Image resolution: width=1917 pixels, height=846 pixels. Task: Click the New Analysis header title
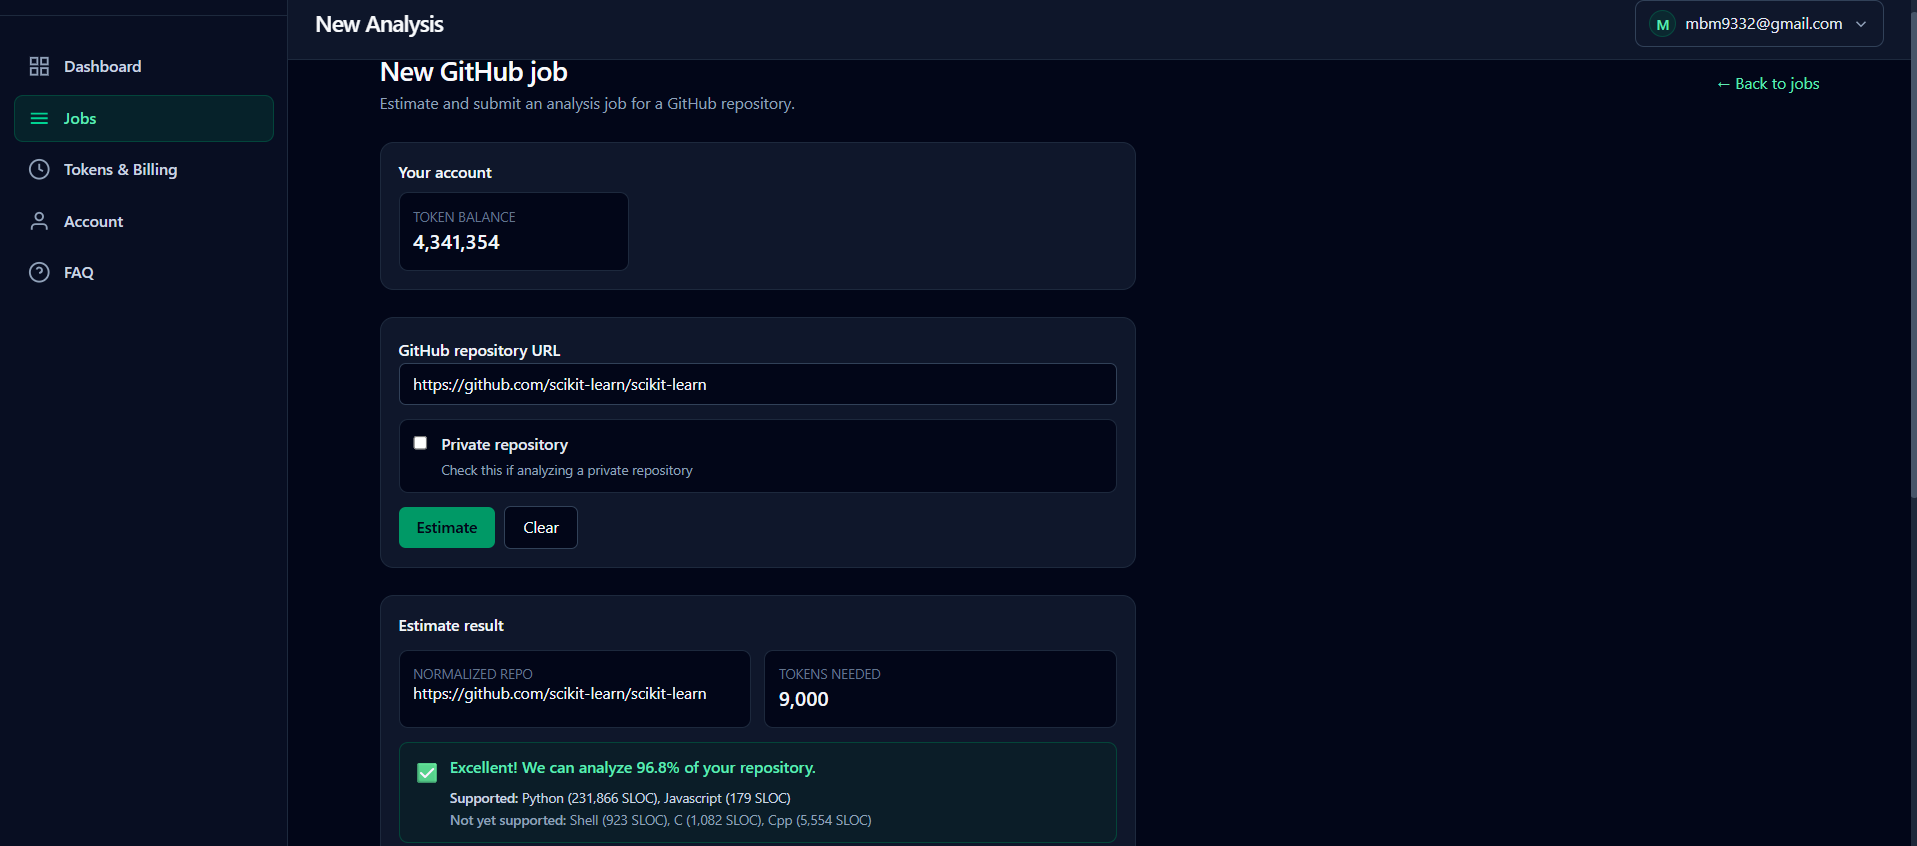click(379, 24)
